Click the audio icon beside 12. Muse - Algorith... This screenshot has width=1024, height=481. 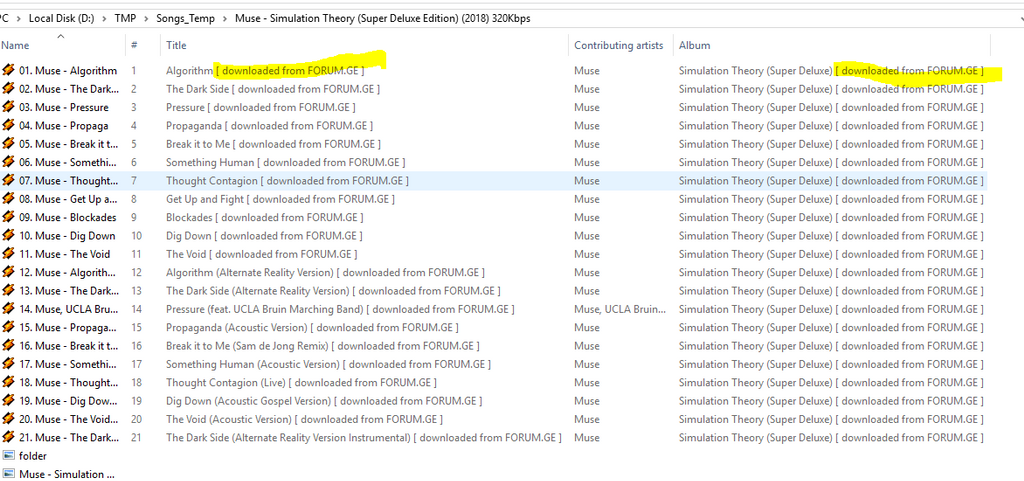[x=8, y=272]
